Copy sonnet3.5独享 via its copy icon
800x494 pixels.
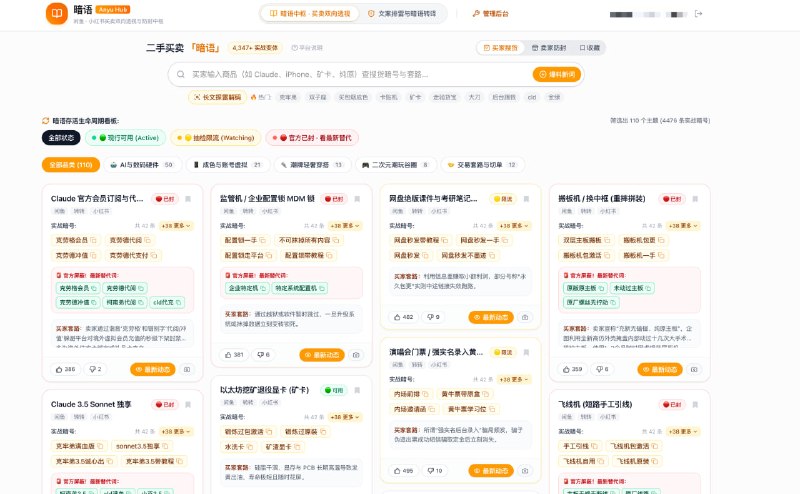click(x=165, y=446)
